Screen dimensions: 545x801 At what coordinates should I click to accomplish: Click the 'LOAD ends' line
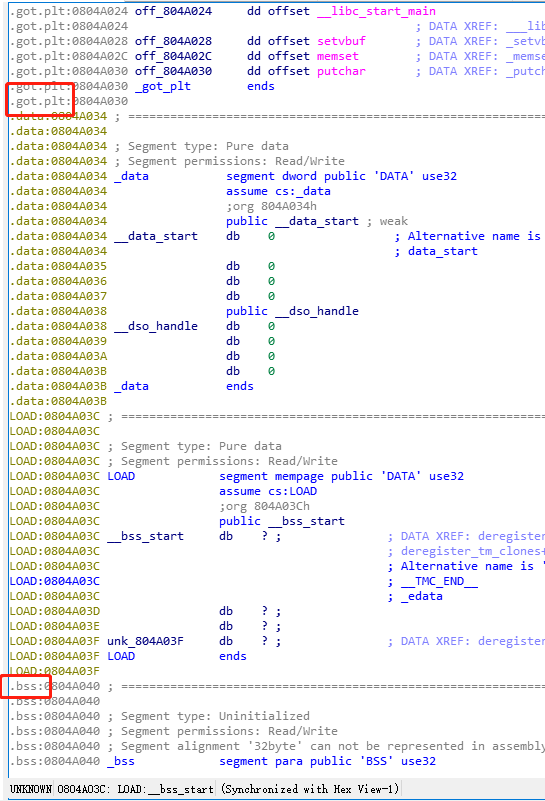(x=177, y=656)
